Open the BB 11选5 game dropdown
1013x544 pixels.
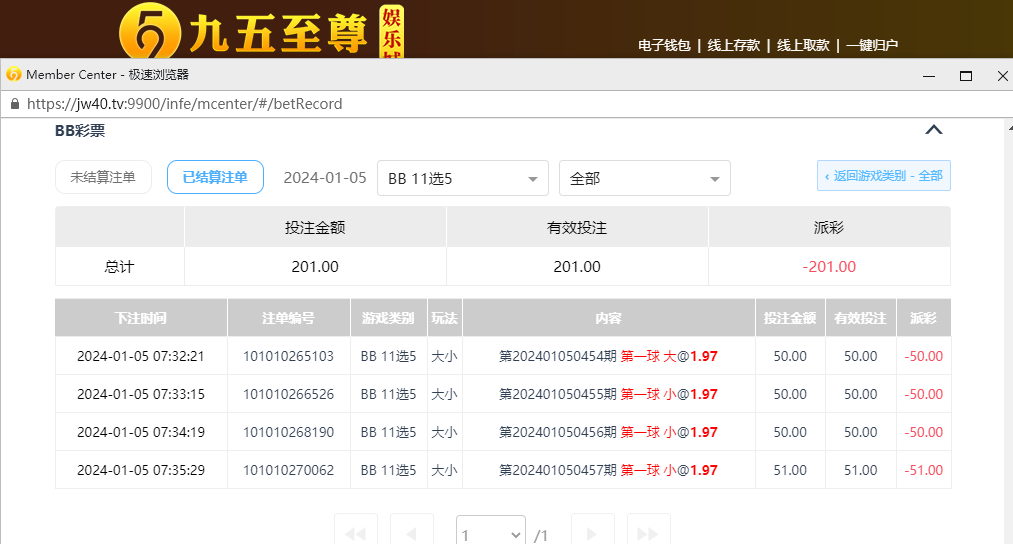pos(463,178)
